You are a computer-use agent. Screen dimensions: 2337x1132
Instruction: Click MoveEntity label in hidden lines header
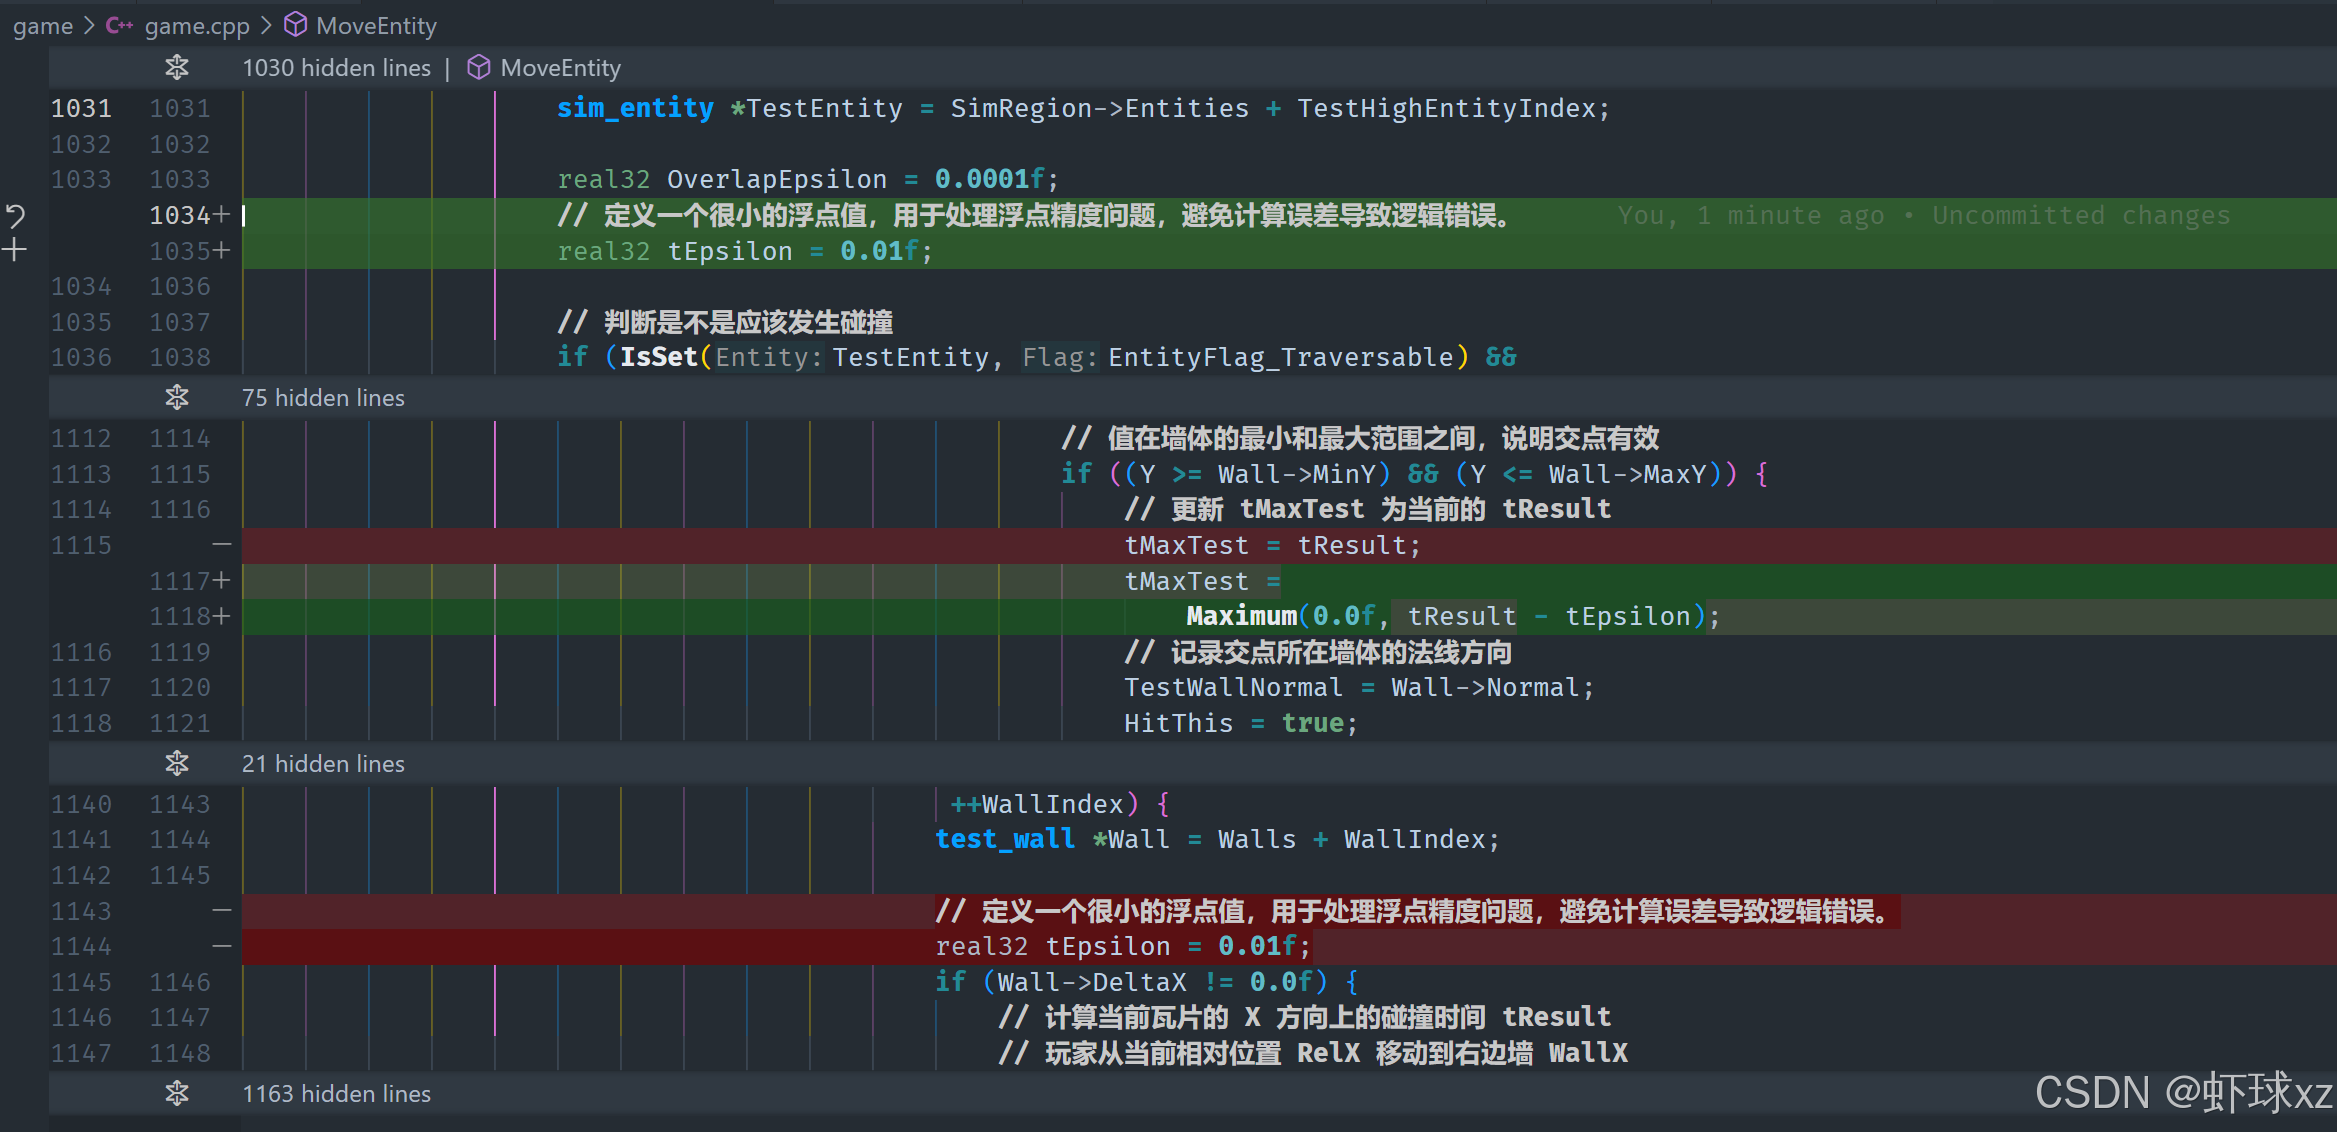(x=560, y=68)
